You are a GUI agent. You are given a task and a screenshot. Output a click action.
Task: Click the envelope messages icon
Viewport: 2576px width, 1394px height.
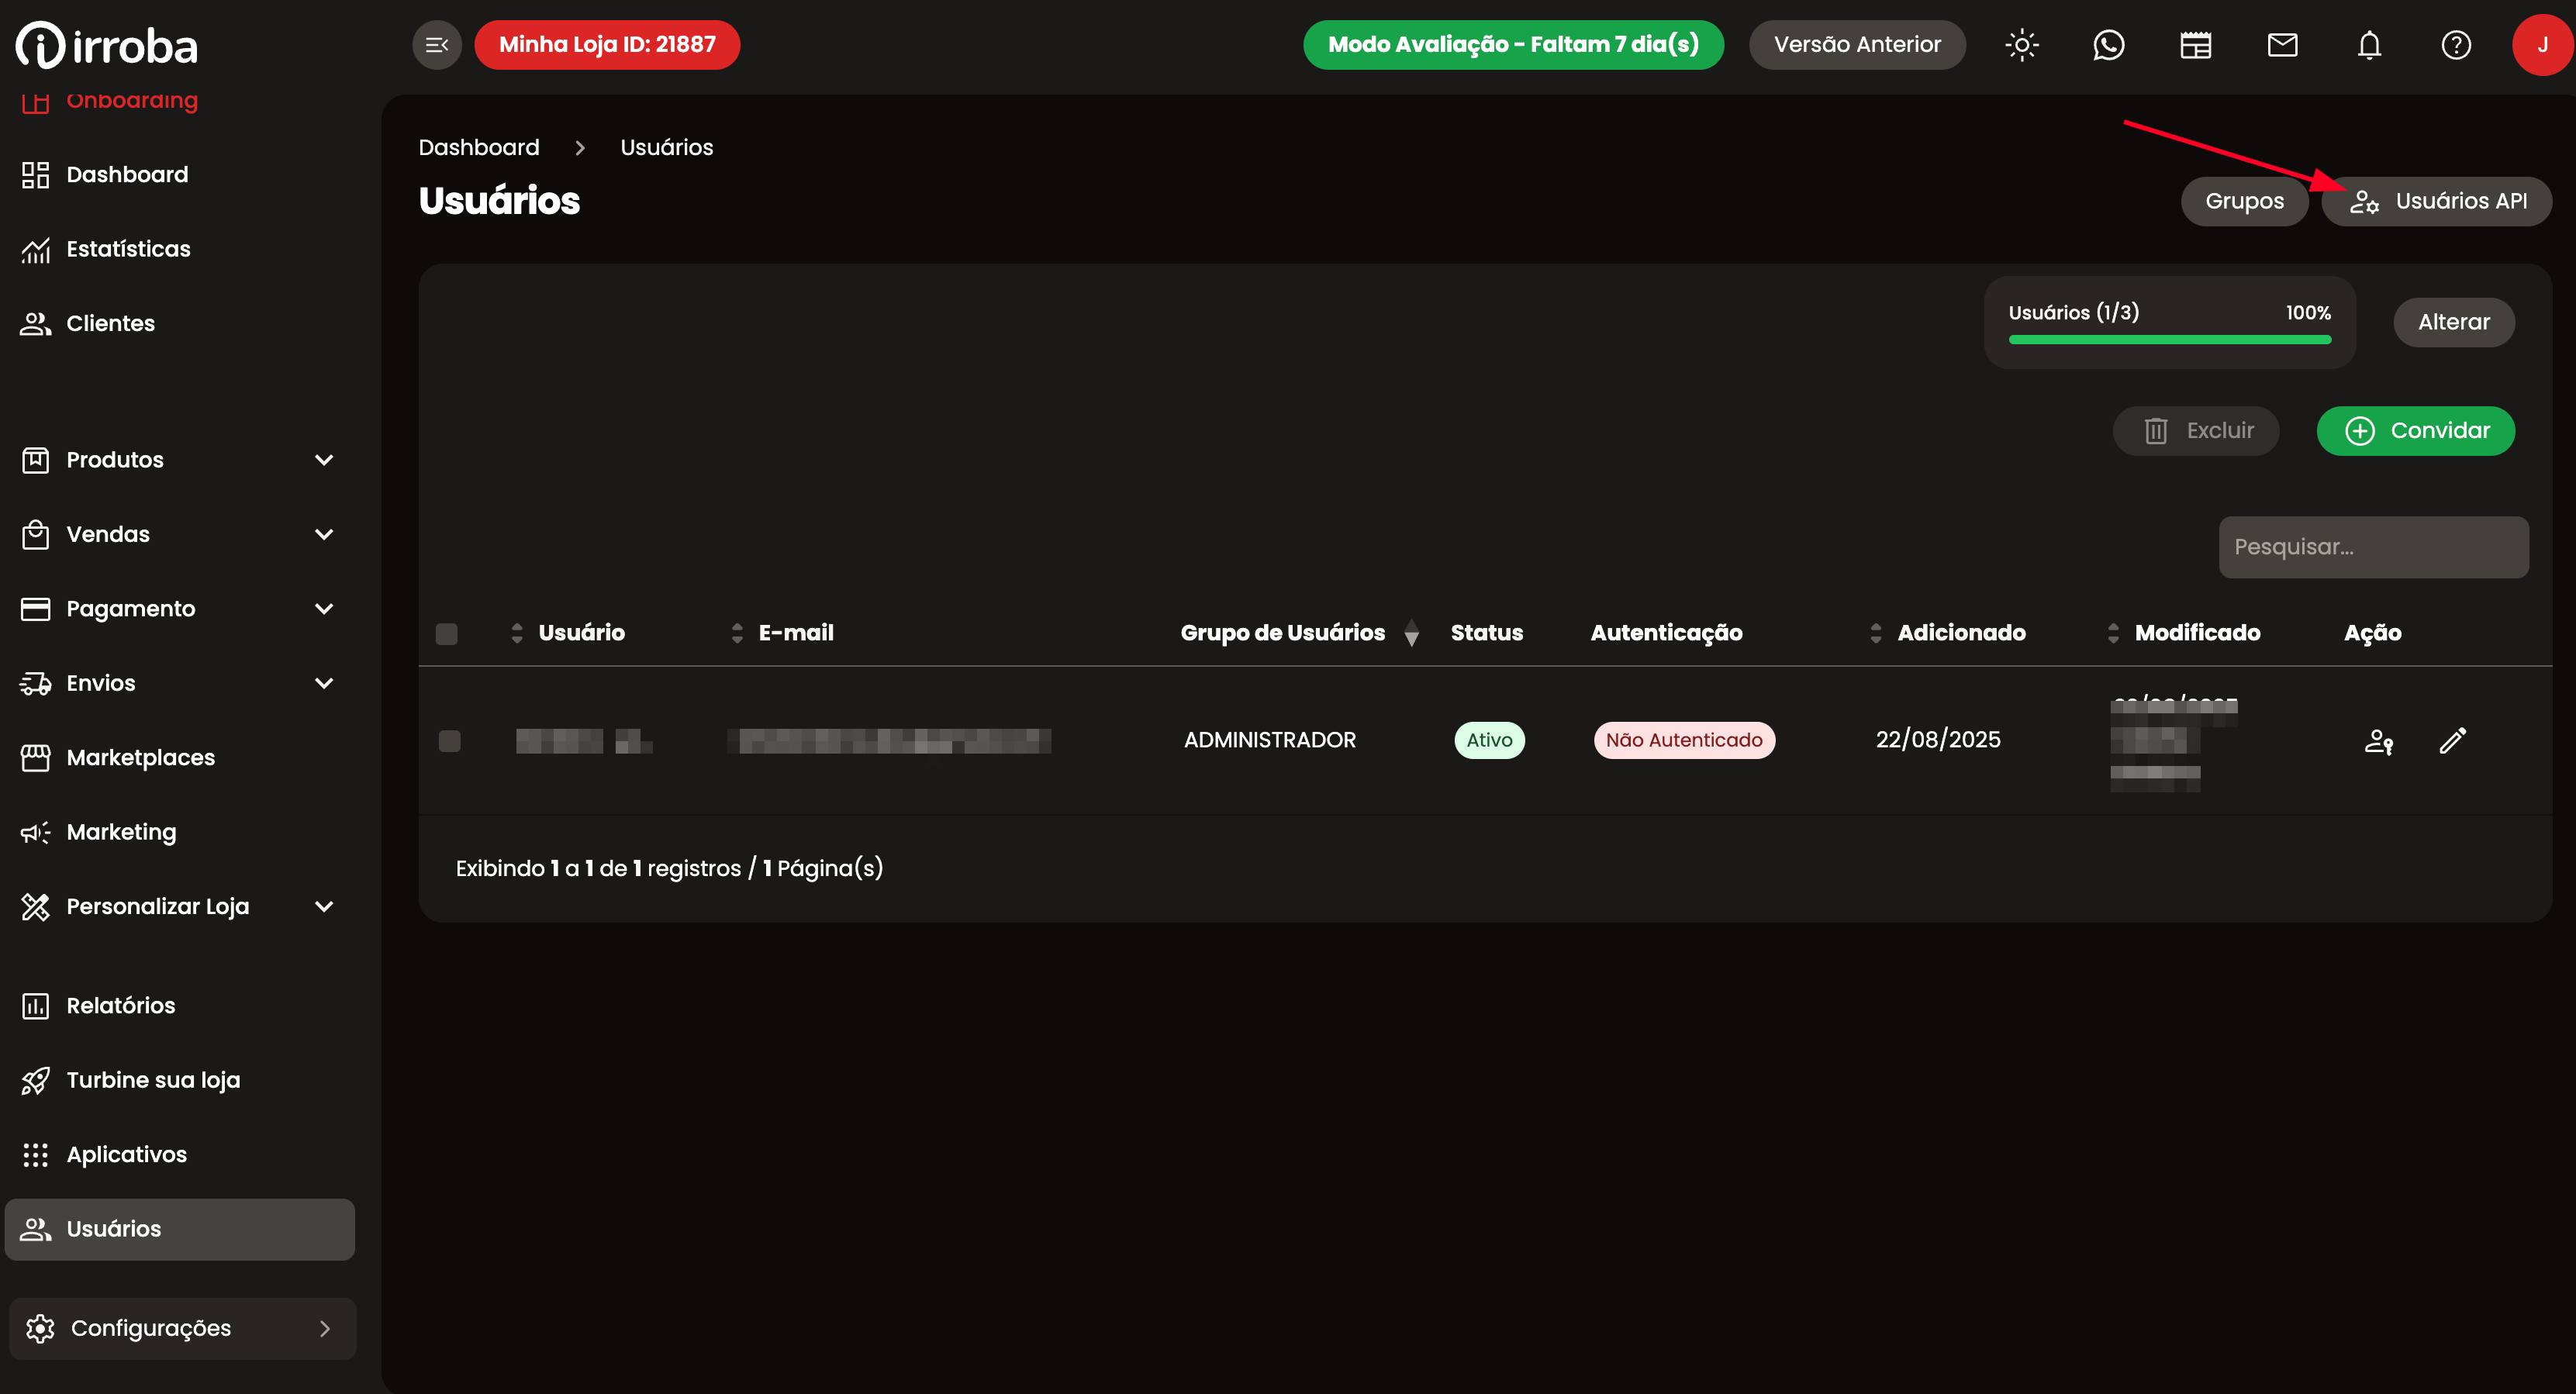(2282, 45)
